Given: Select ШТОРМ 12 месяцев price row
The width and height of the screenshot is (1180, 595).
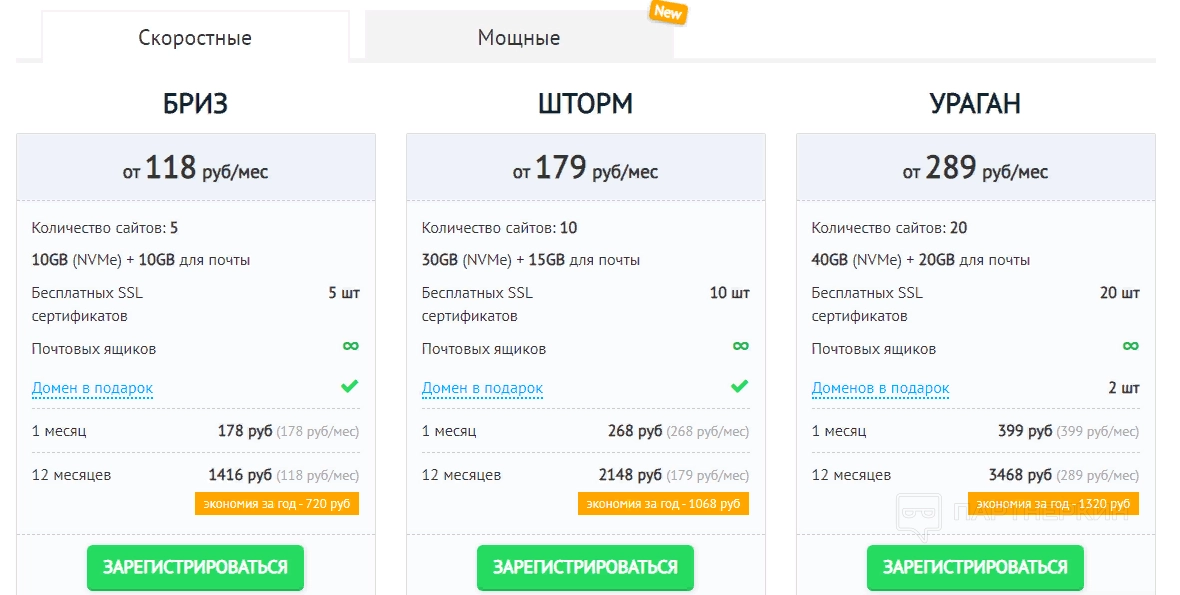Looking at the screenshot, I should [x=585, y=475].
